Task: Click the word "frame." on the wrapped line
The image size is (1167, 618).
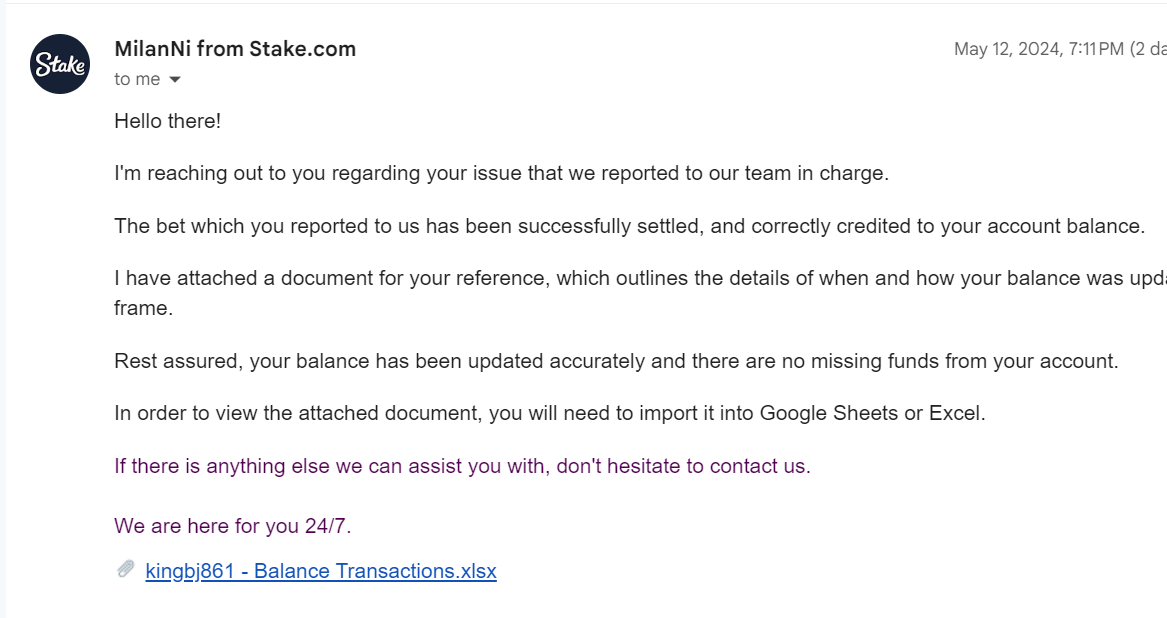Action: [144, 308]
